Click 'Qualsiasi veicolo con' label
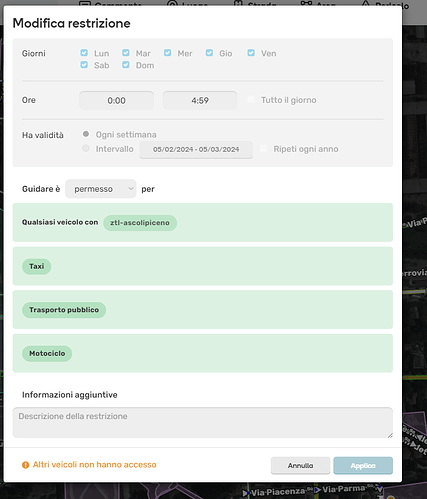 (60, 222)
